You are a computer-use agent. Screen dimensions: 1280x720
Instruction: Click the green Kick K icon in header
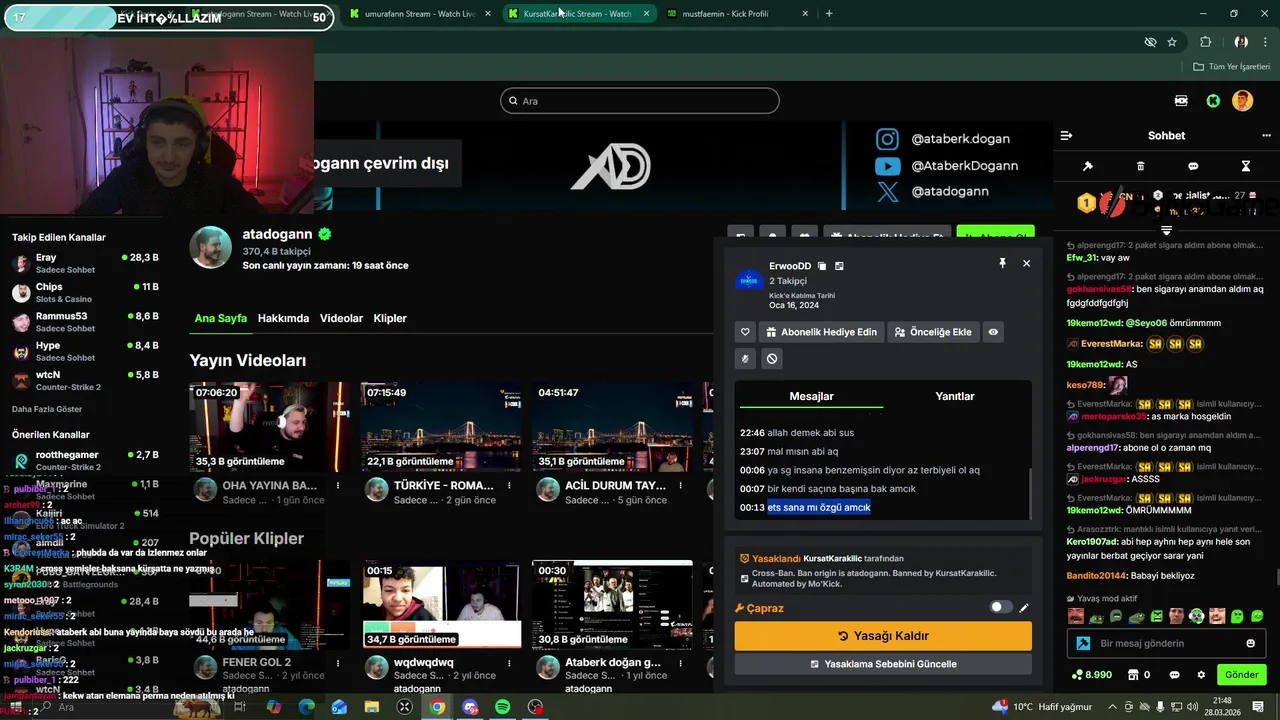pyautogui.click(x=1213, y=101)
